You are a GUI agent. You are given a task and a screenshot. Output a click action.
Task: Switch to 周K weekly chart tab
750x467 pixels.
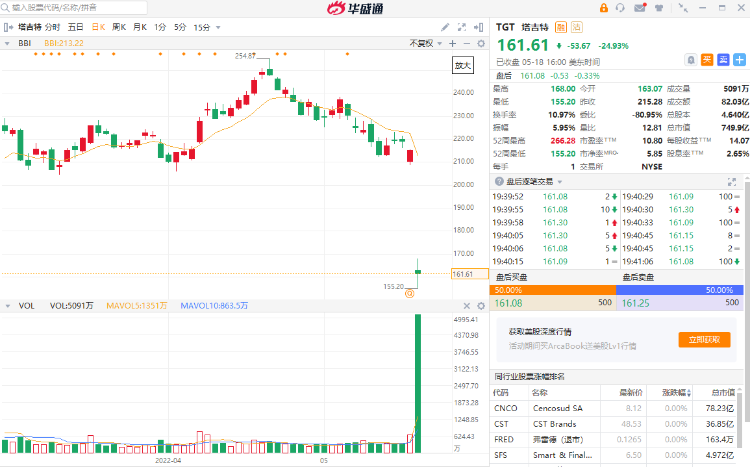click(x=119, y=27)
